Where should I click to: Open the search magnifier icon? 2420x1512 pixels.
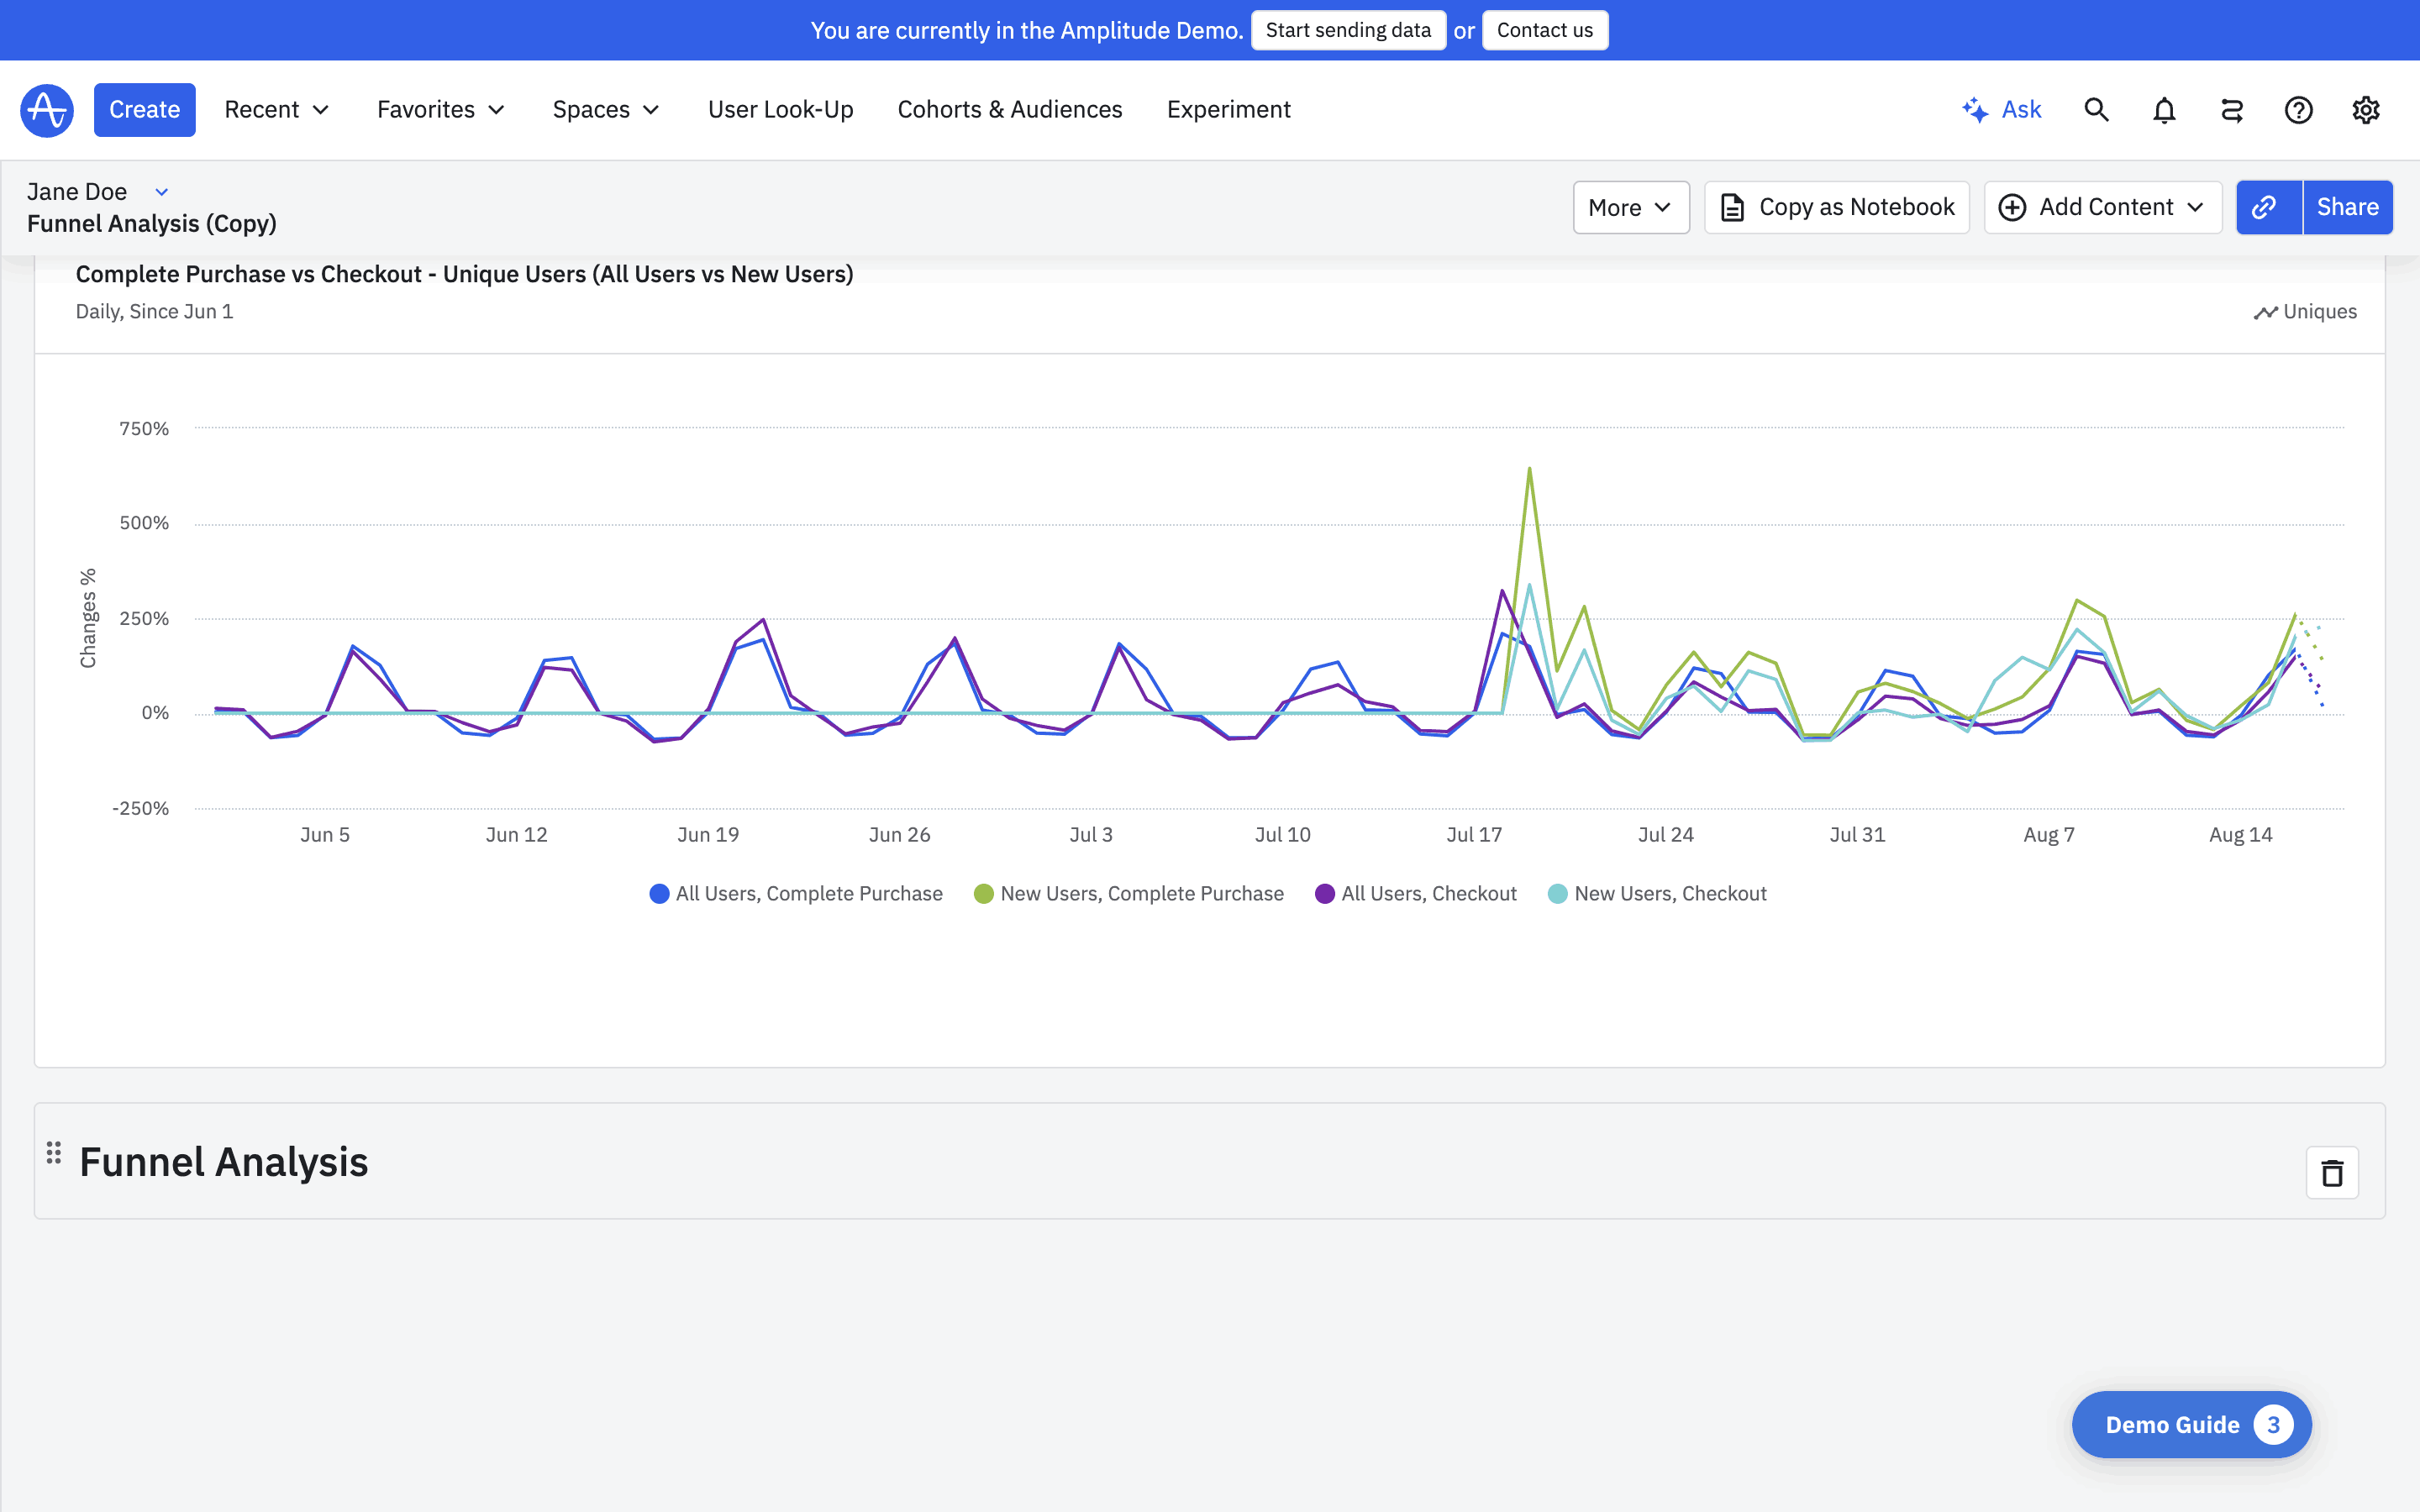click(x=2096, y=110)
